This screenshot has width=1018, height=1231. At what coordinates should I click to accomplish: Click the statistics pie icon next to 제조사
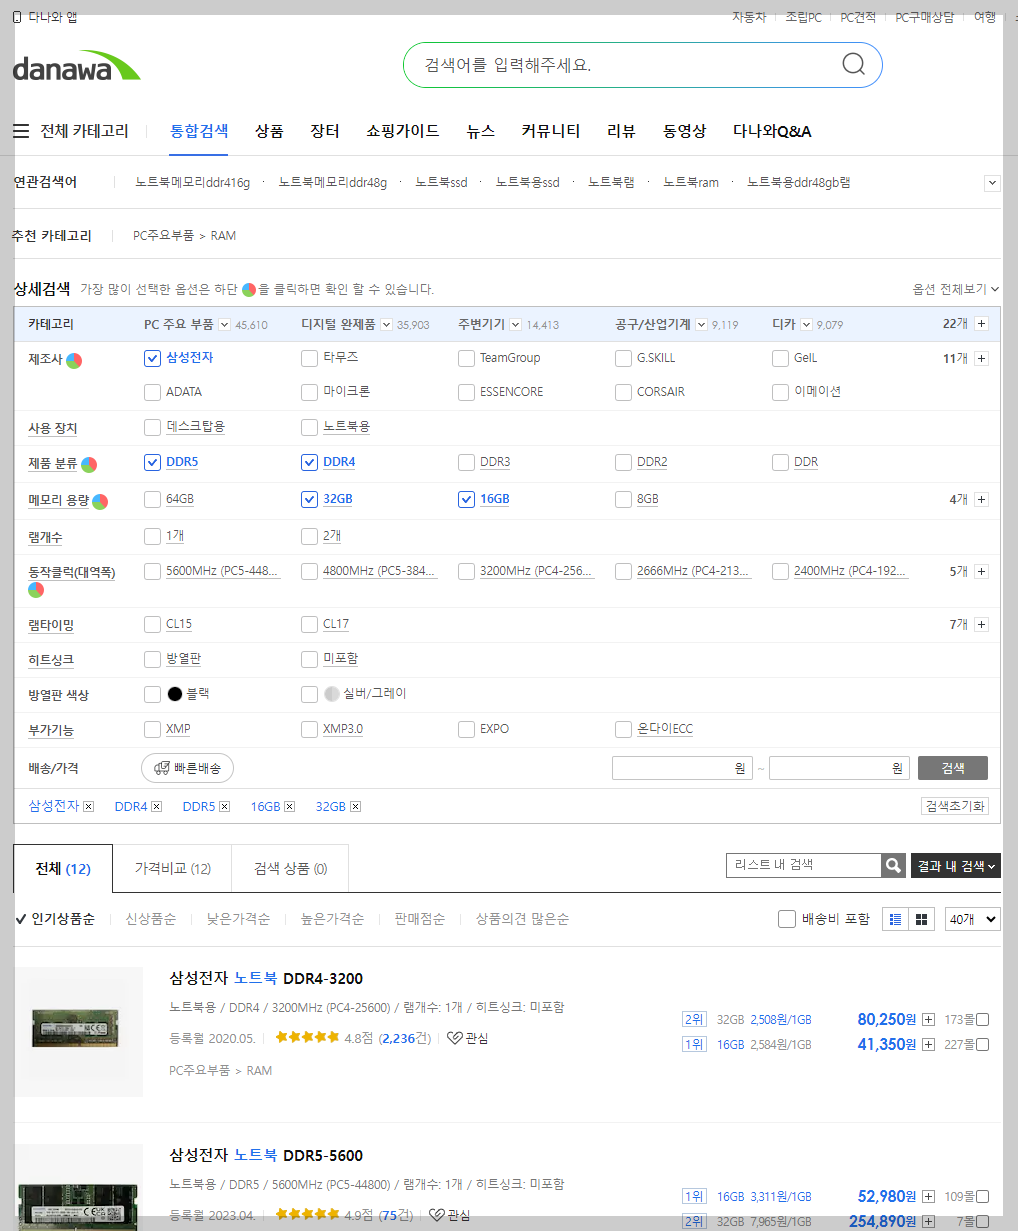tap(74, 360)
